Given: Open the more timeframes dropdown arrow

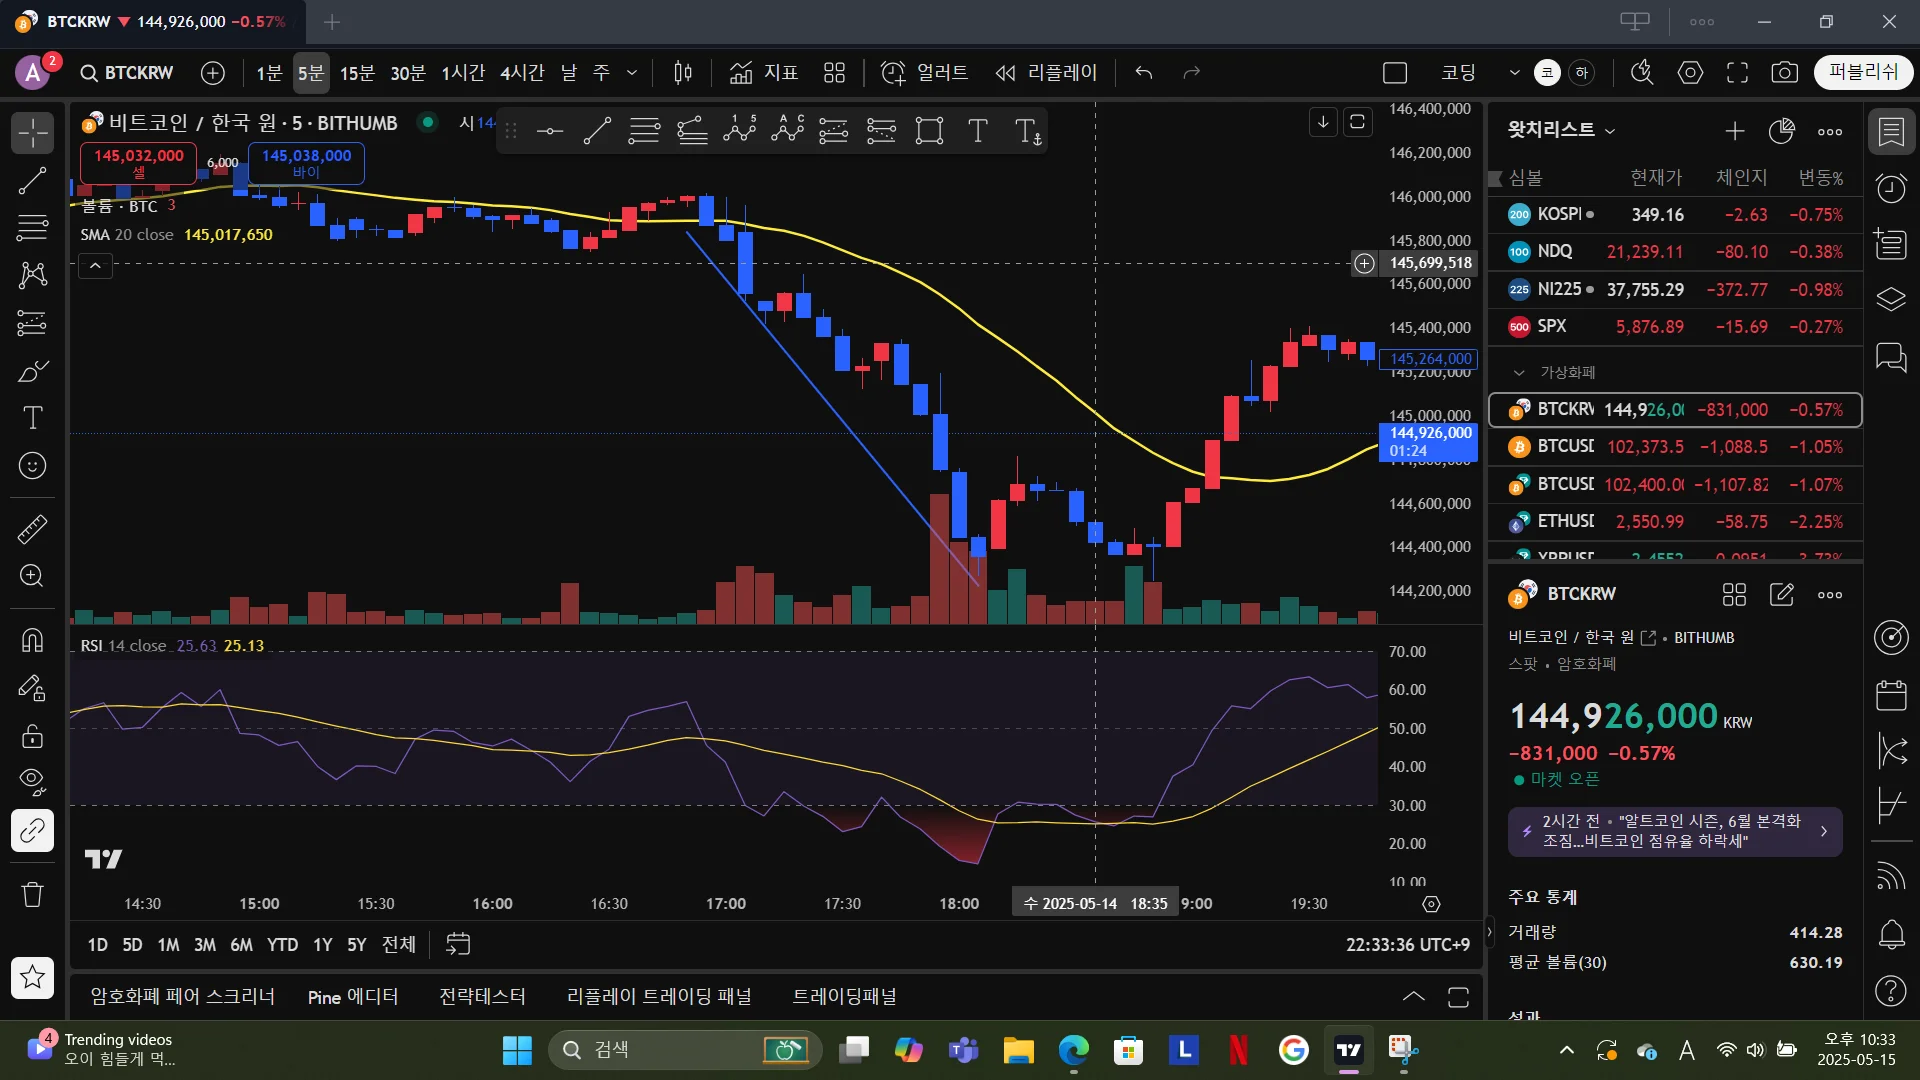Looking at the screenshot, I should pyautogui.click(x=632, y=72).
